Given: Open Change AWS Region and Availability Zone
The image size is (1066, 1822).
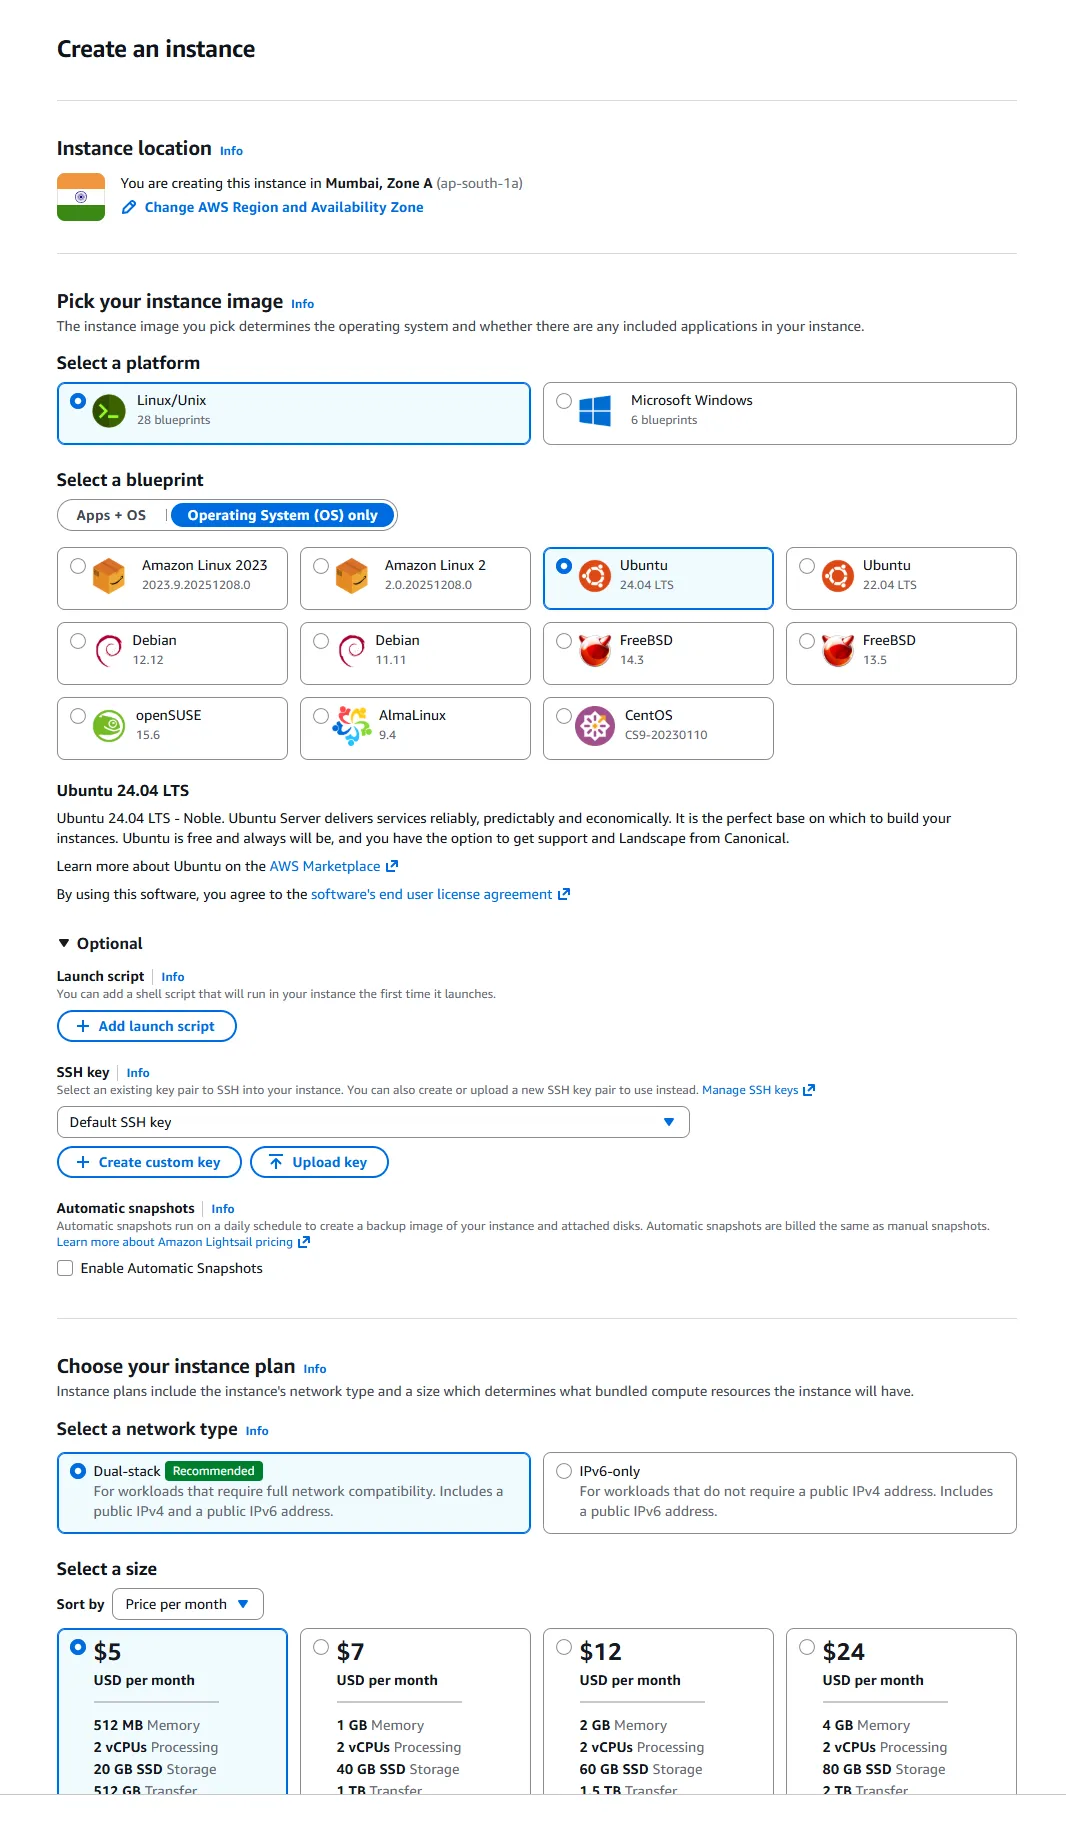Looking at the screenshot, I should pos(283,207).
